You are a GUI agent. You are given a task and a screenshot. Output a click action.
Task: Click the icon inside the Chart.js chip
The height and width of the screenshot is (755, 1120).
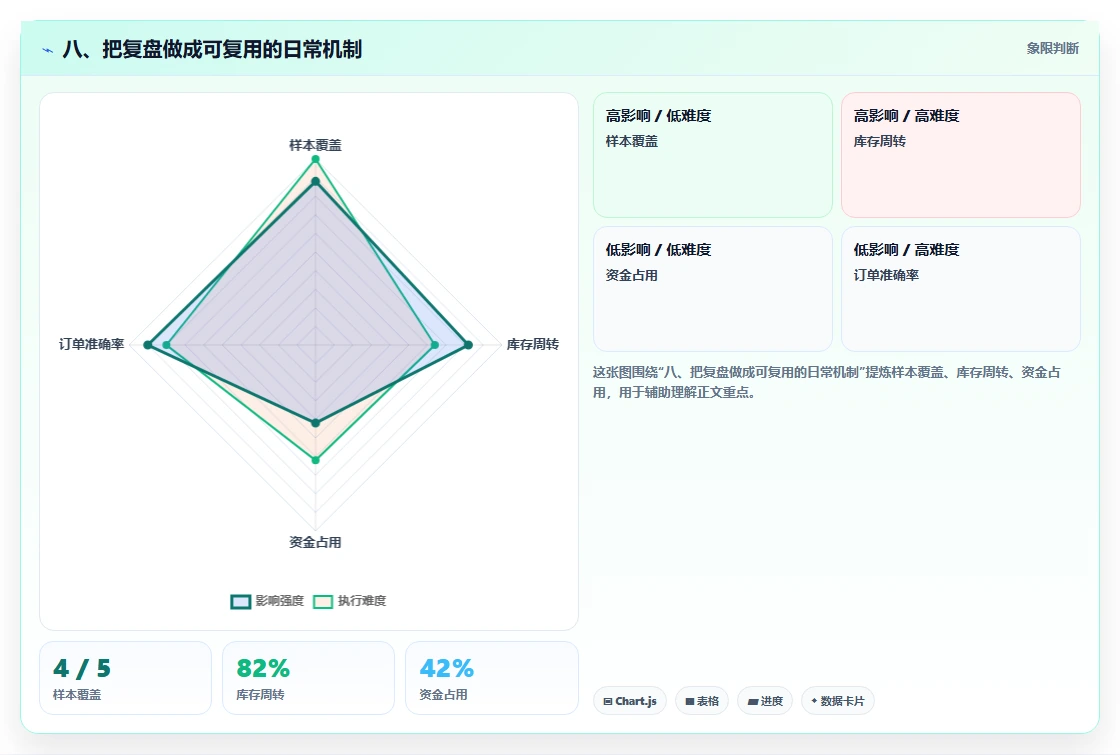coord(608,701)
